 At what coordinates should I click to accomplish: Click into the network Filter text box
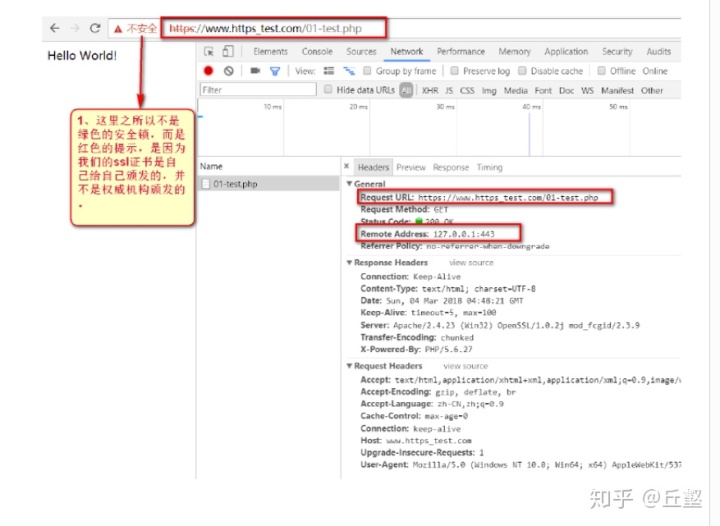point(258,90)
